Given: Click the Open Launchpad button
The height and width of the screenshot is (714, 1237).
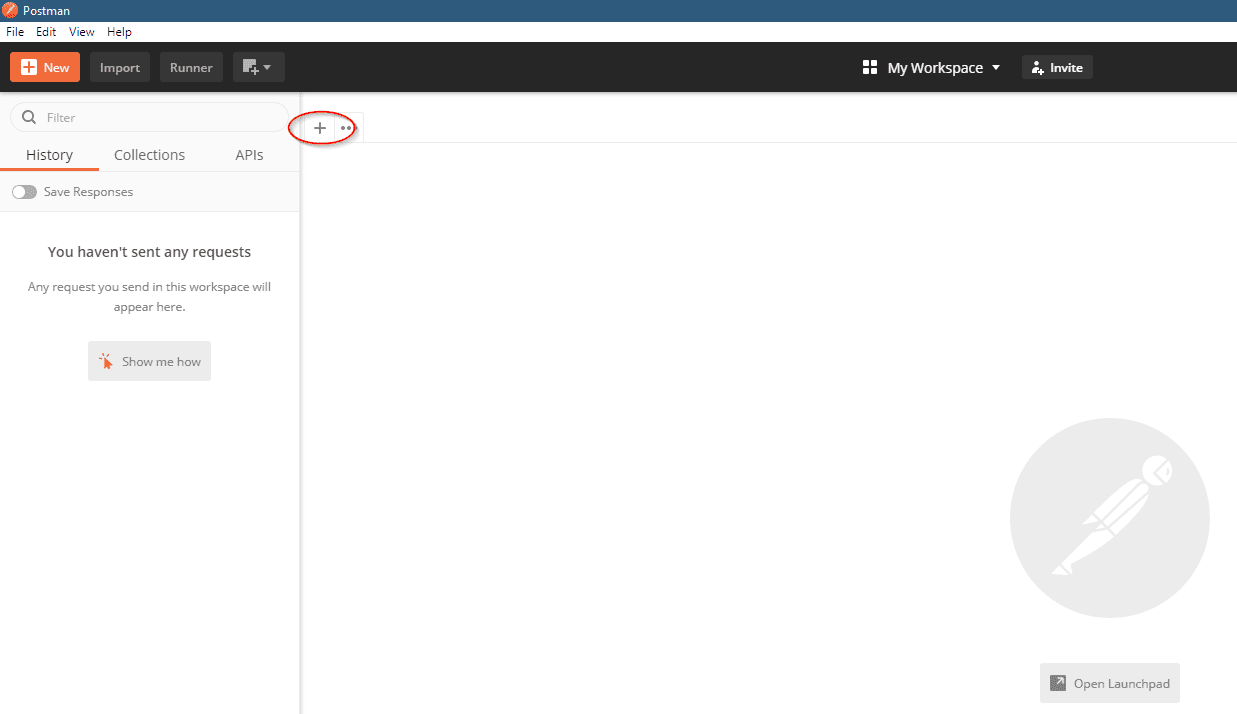Looking at the screenshot, I should (x=1110, y=683).
